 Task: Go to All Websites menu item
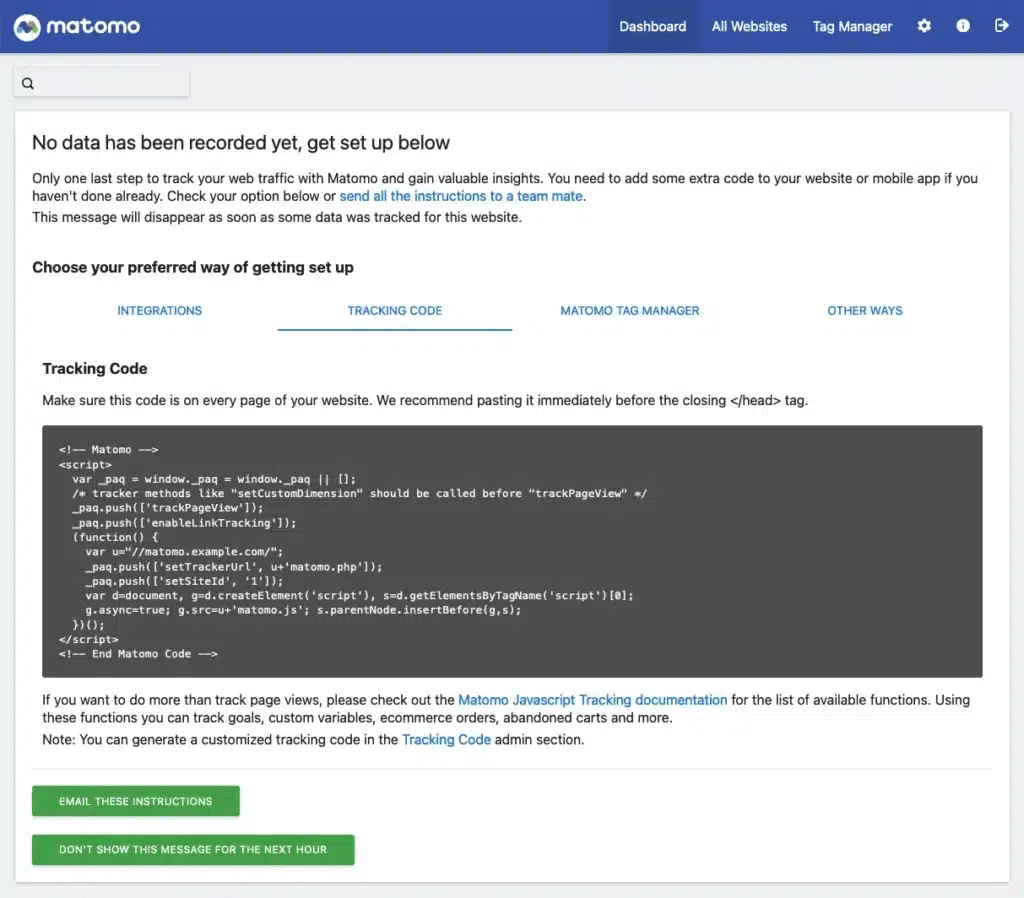[749, 27]
